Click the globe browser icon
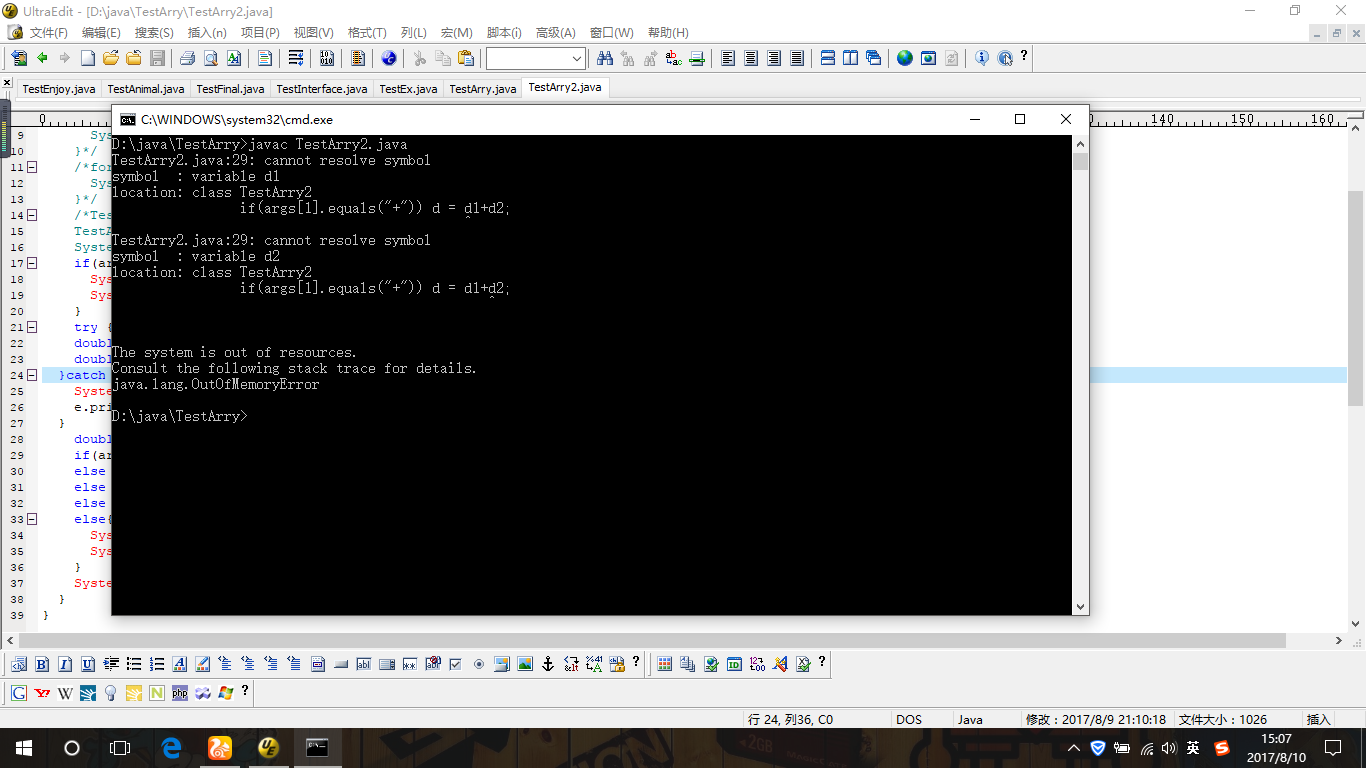 coord(905,58)
